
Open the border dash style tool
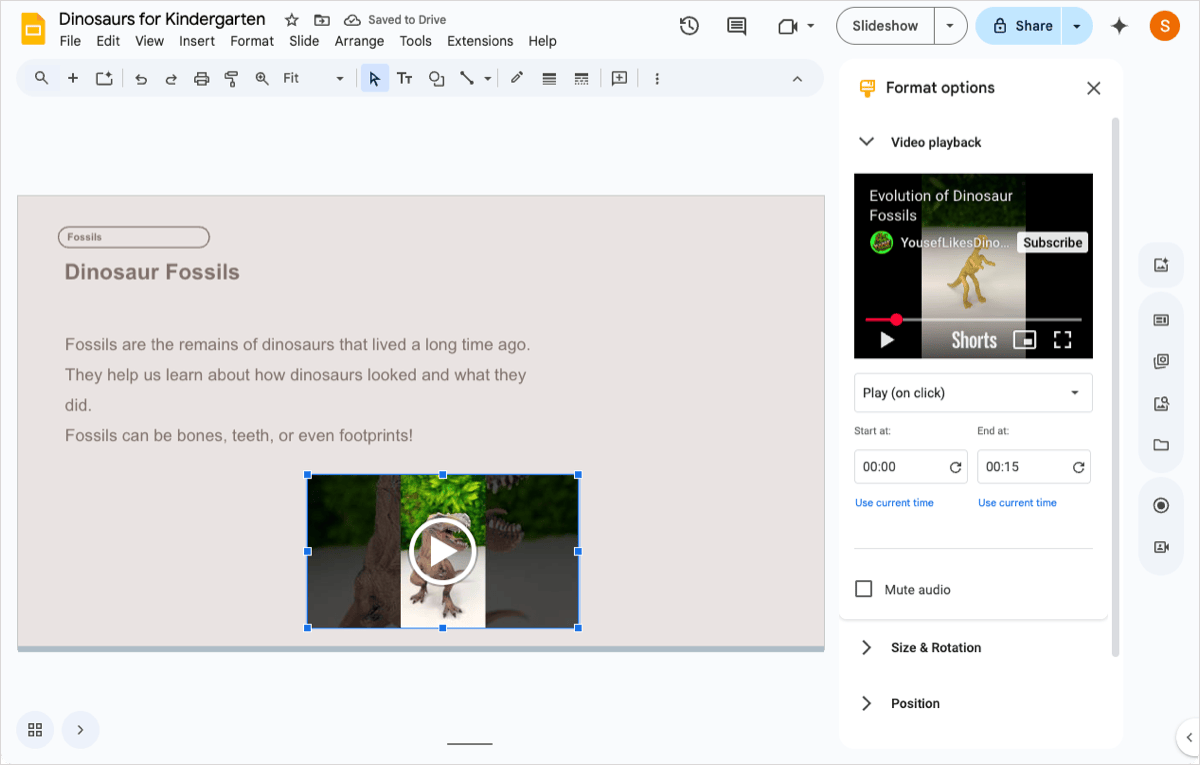pos(581,78)
